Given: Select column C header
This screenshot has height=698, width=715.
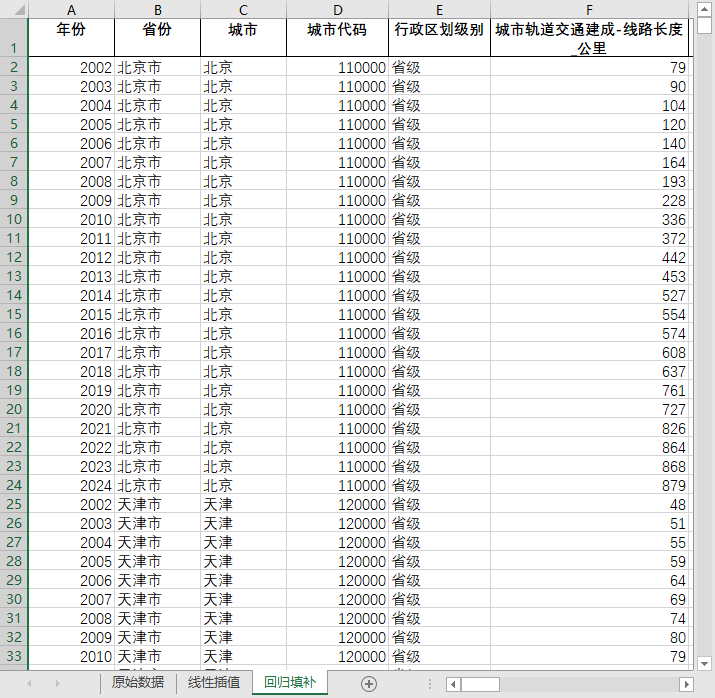Looking at the screenshot, I should coord(243,10).
